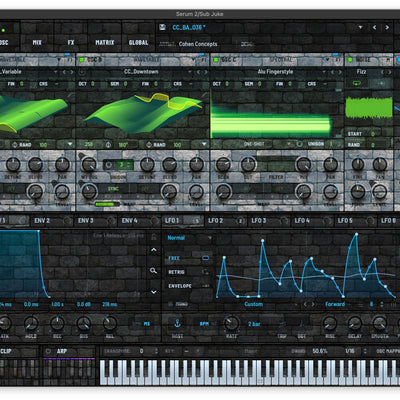400x400 pixels.
Task: Click OSC B phase icon next to 180°
Action: point(108,145)
